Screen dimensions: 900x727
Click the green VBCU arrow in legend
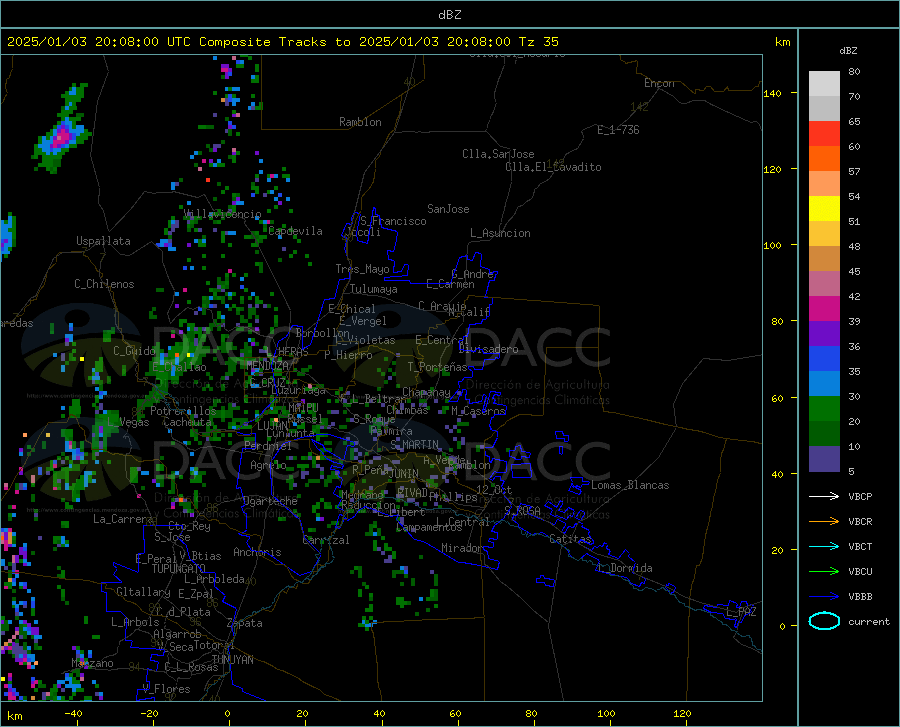point(824,572)
